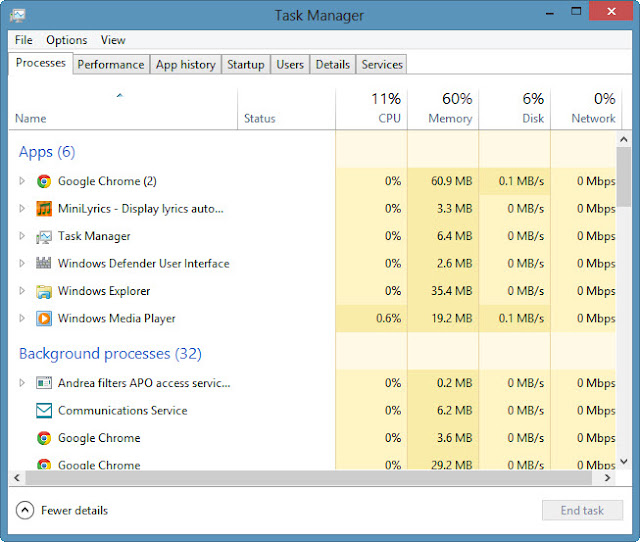Click the Fewer details link
The height and width of the screenshot is (542, 640).
74,511
